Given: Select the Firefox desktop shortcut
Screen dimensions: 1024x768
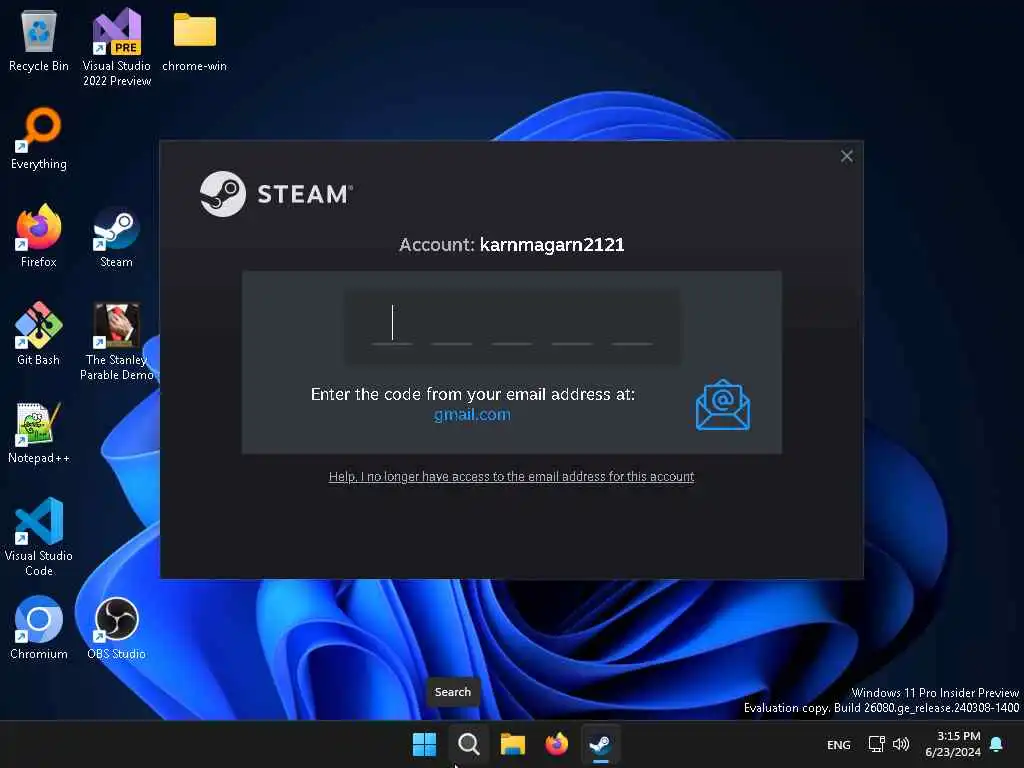Looking at the screenshot, I should click(39, 236).
